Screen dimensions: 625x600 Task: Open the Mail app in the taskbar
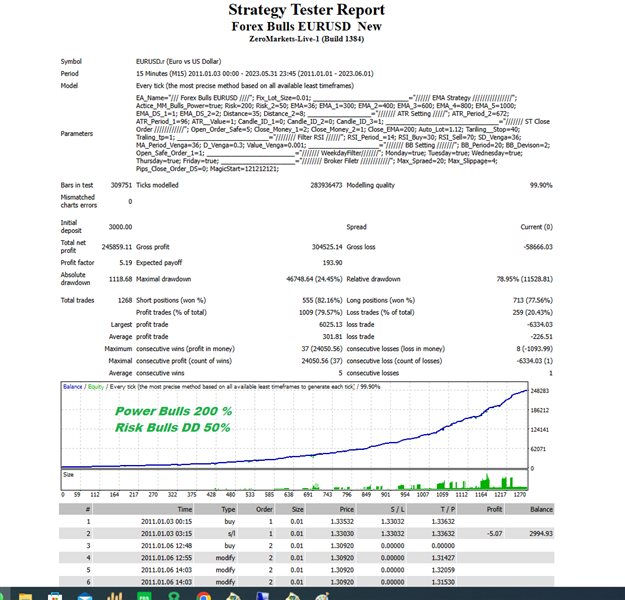(x=85, y=597)
